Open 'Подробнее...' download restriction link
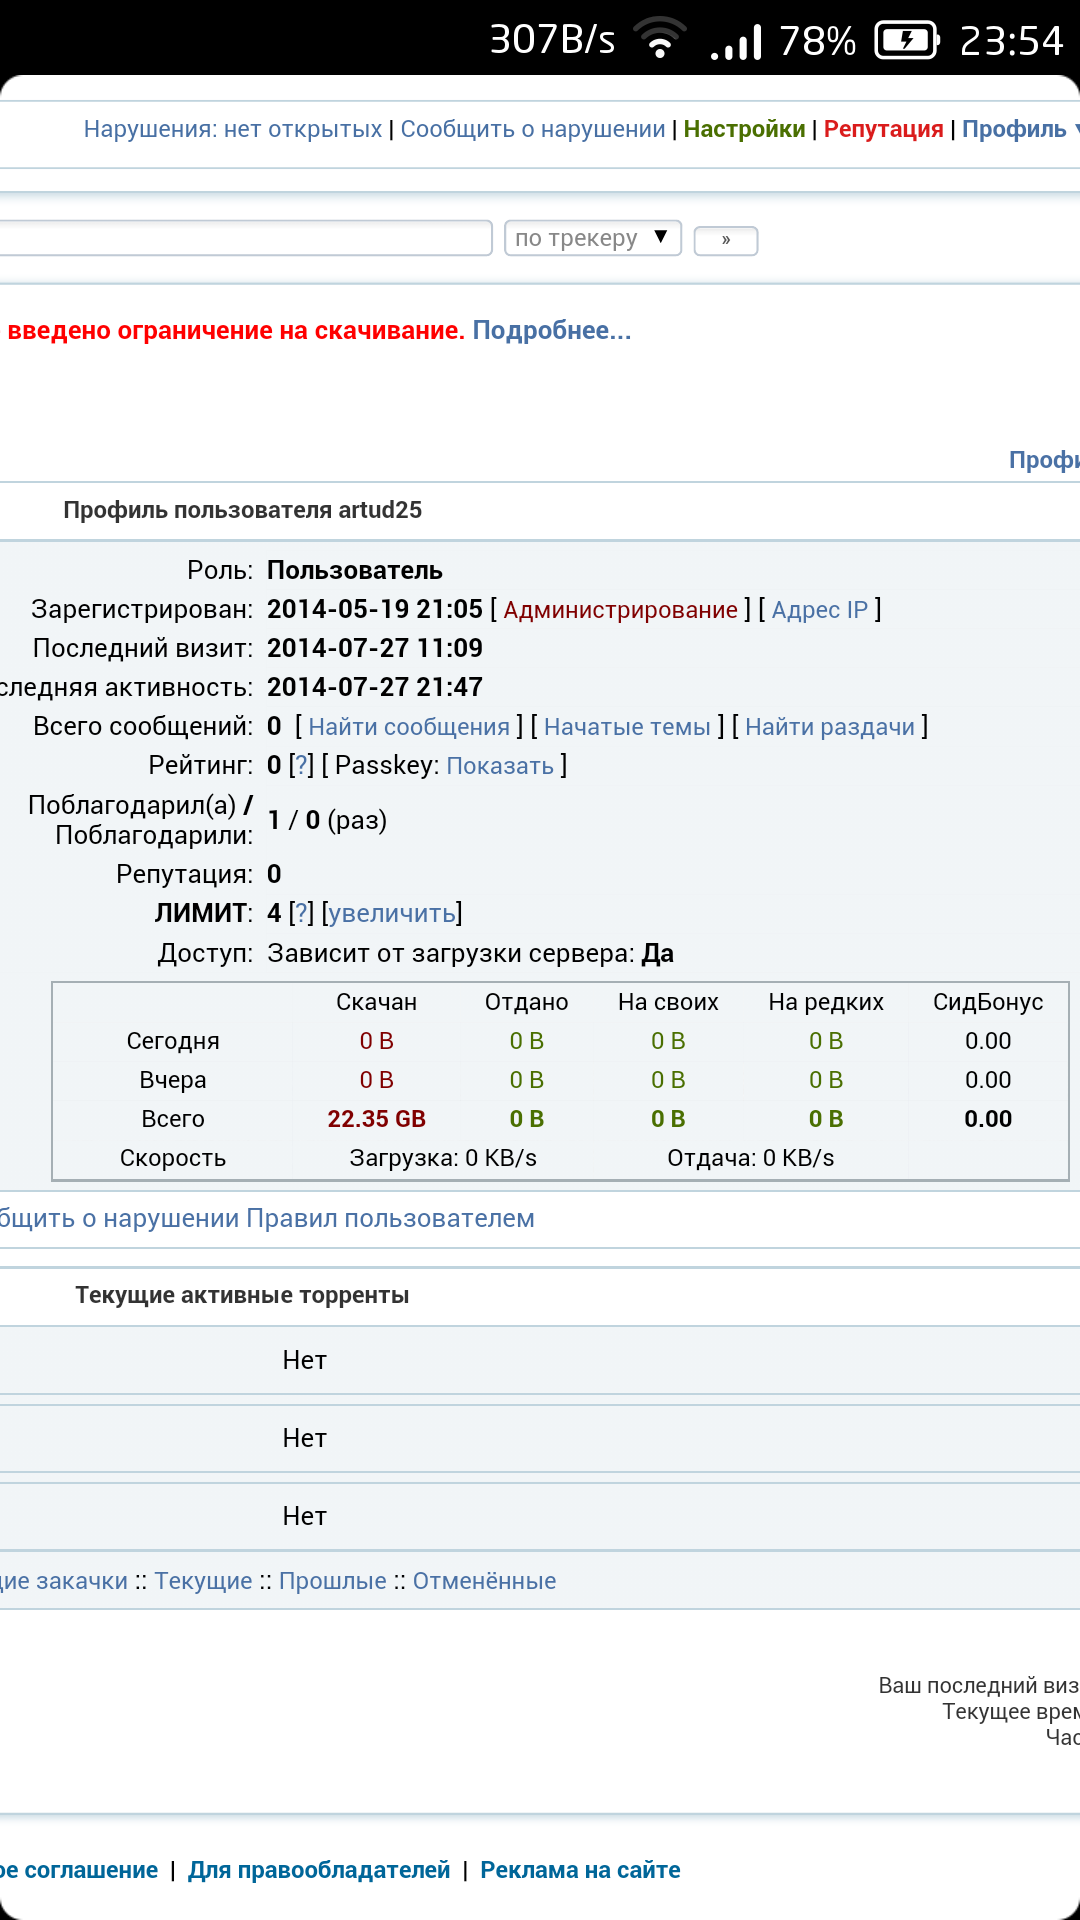Screen dimensions: 1080x1920 (552, 330)
